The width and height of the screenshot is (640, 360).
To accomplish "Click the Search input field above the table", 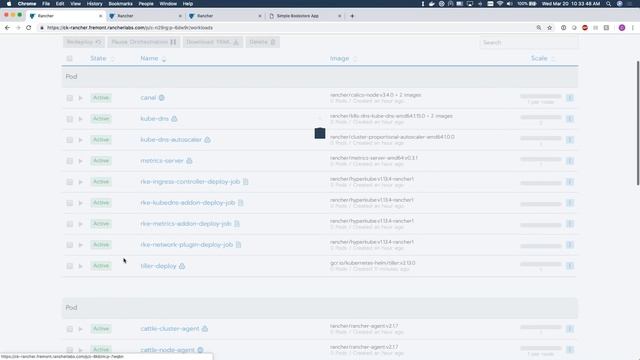I will 529,42.
